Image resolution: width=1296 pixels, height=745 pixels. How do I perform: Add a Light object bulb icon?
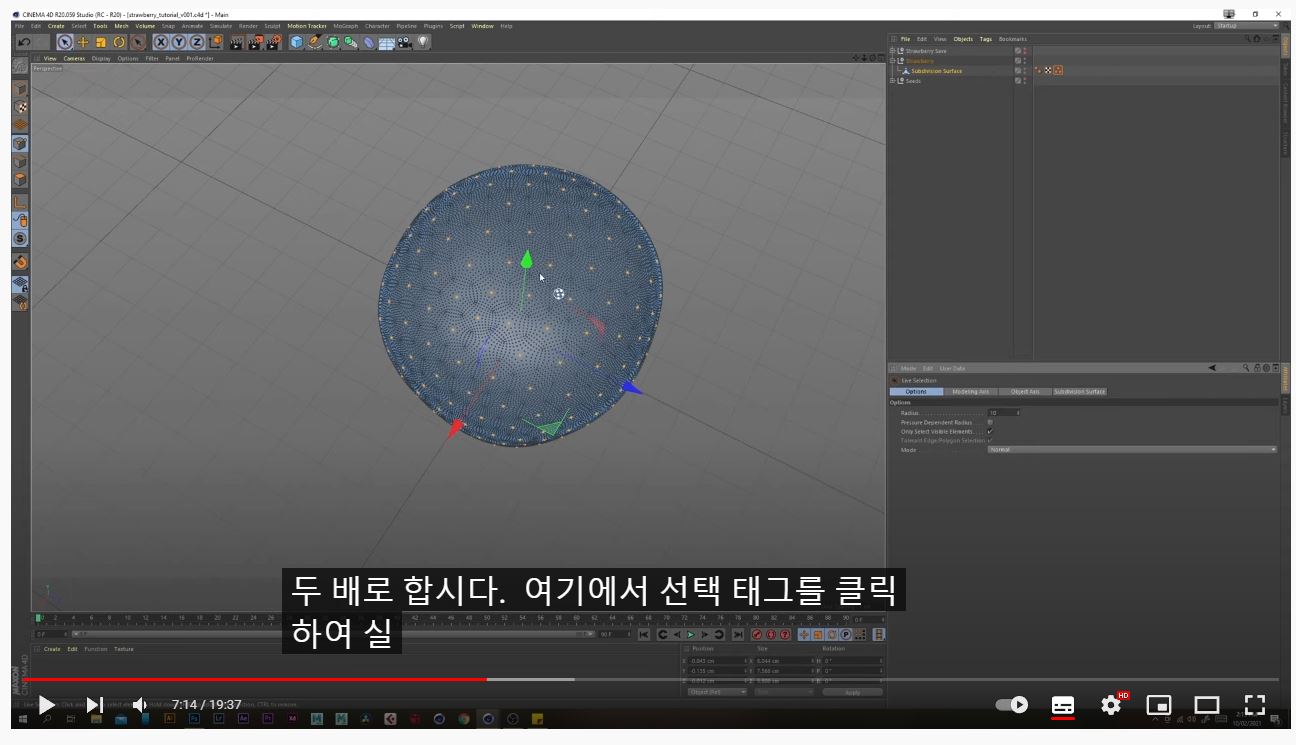click(x=423, y=42)
